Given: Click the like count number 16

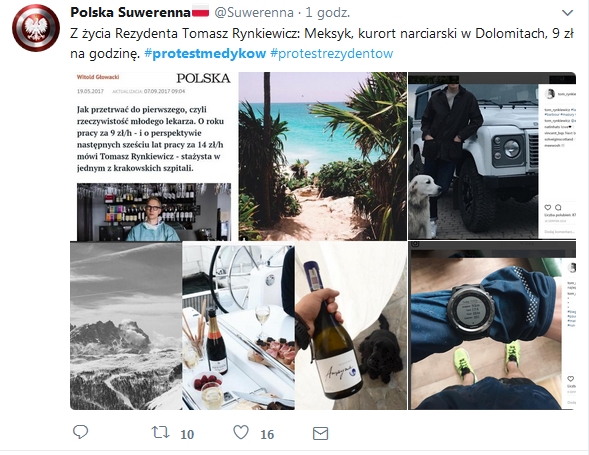Looking at the screenshot, I should click(267, 435).
